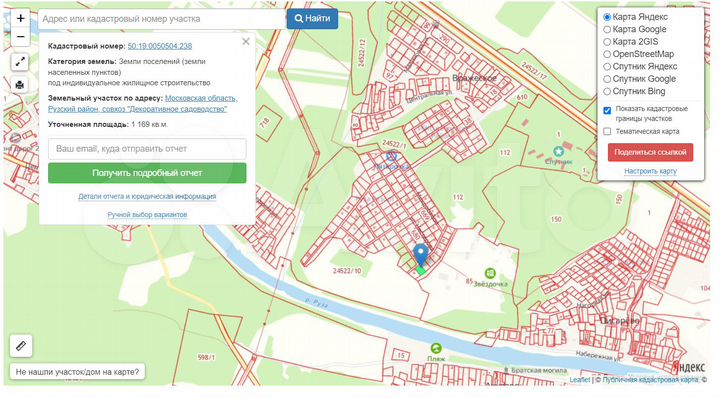
Task: Open Настроить карту link
Action: (x=650, y=171)
